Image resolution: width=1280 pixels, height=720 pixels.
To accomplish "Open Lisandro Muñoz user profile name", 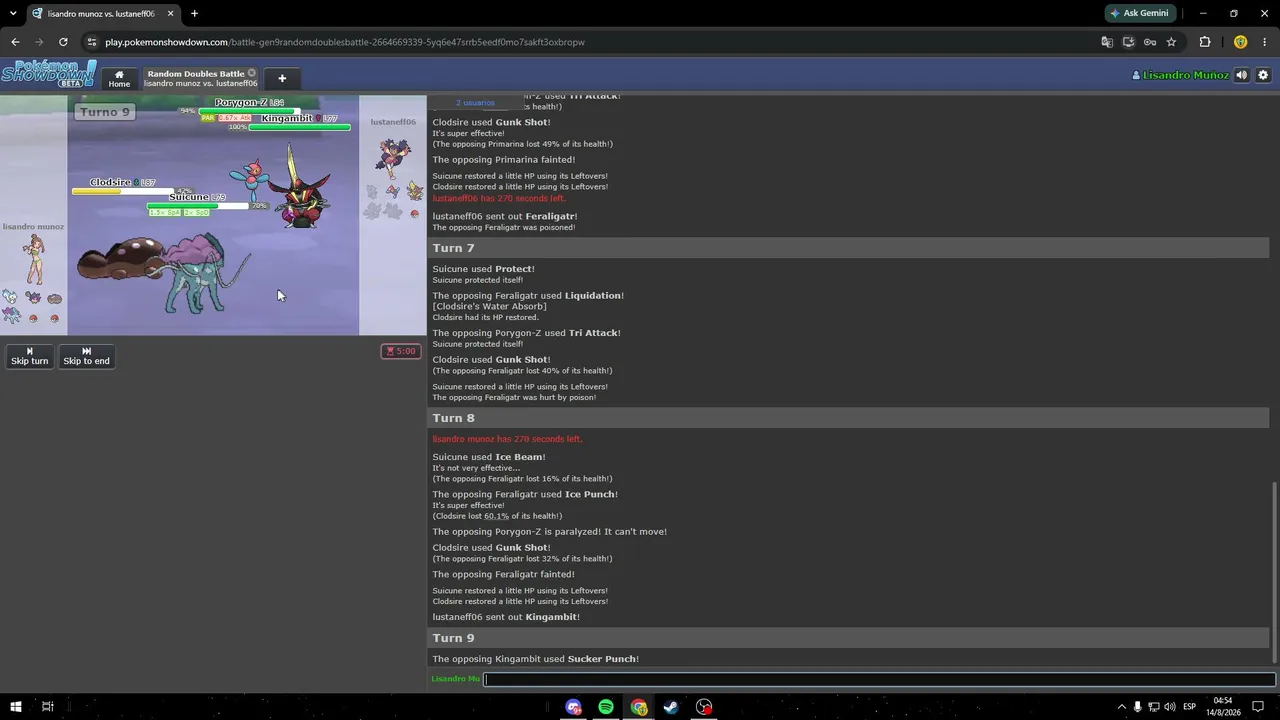I will click(x=1180, y=75).
